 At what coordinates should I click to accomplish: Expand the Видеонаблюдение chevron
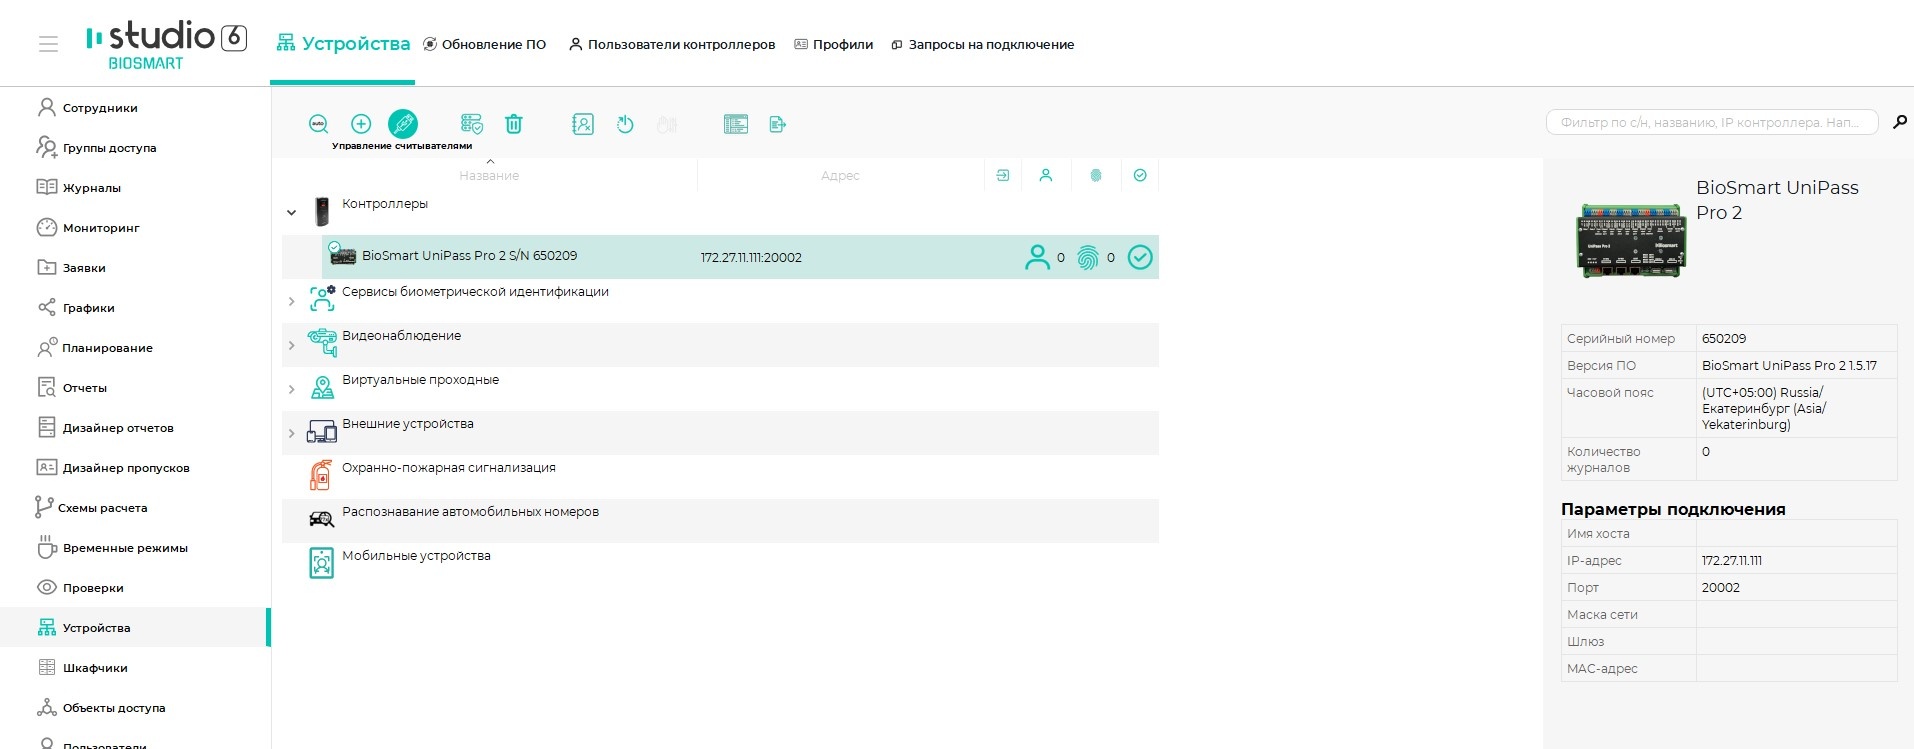(291, 345)
